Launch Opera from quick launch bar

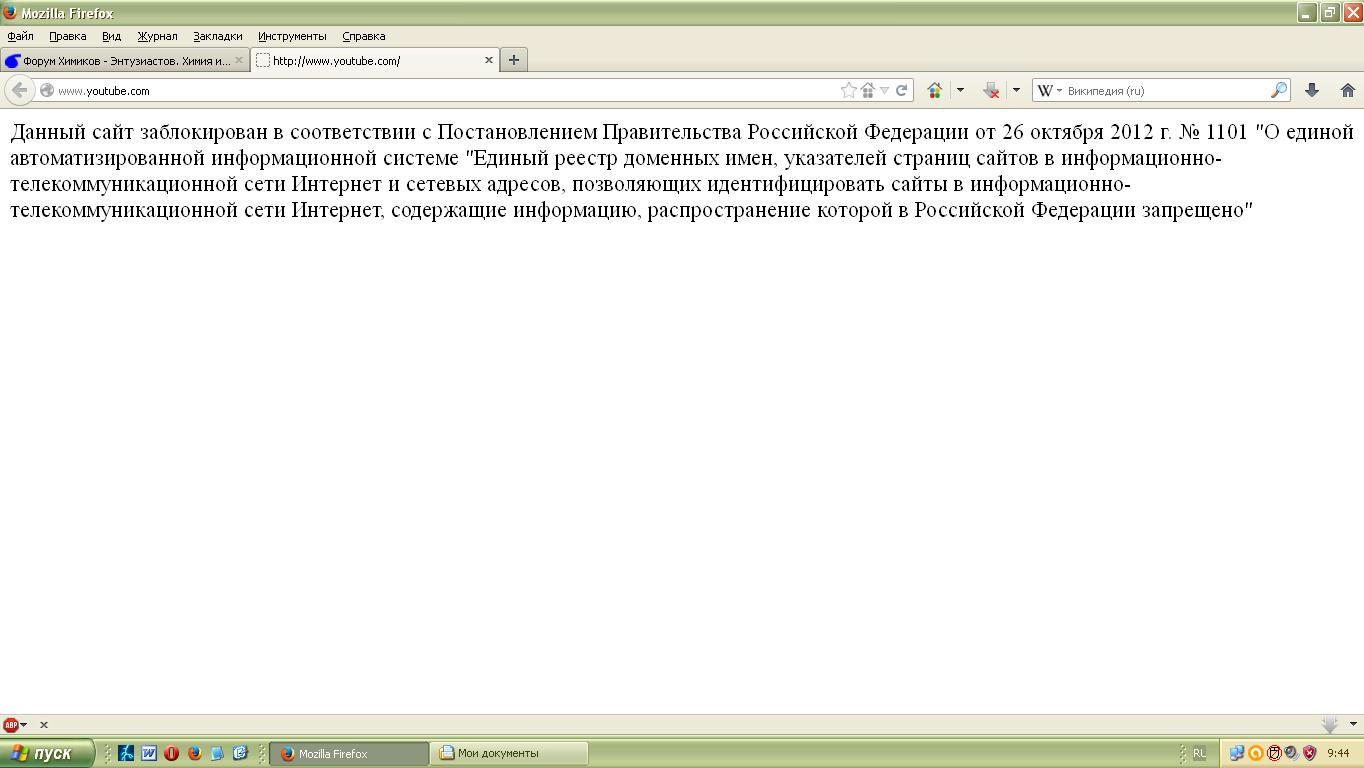pyautogui.click(x=172, y=753)
